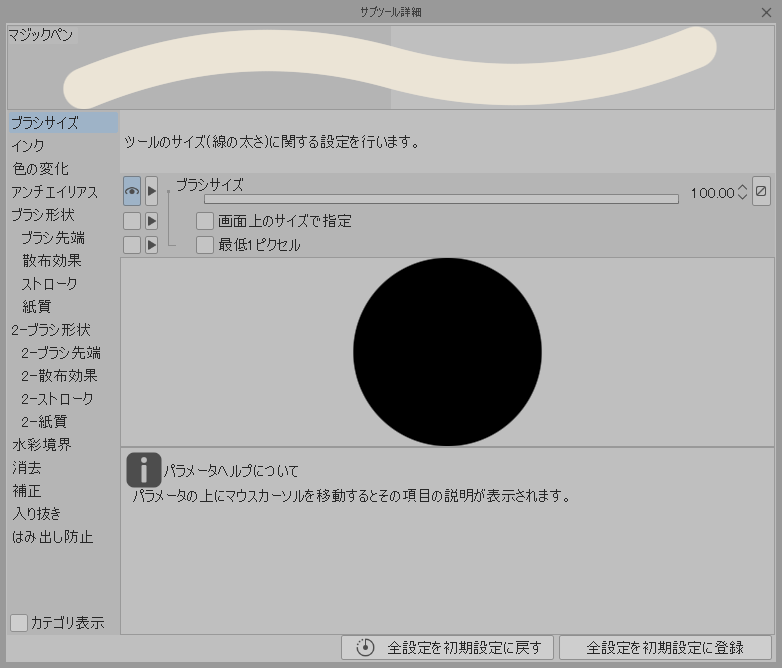The image size is (782, 668).
Task: Click the ブラシサイズ slider bar
Action: pyautogui.click(x=441, y=199)
